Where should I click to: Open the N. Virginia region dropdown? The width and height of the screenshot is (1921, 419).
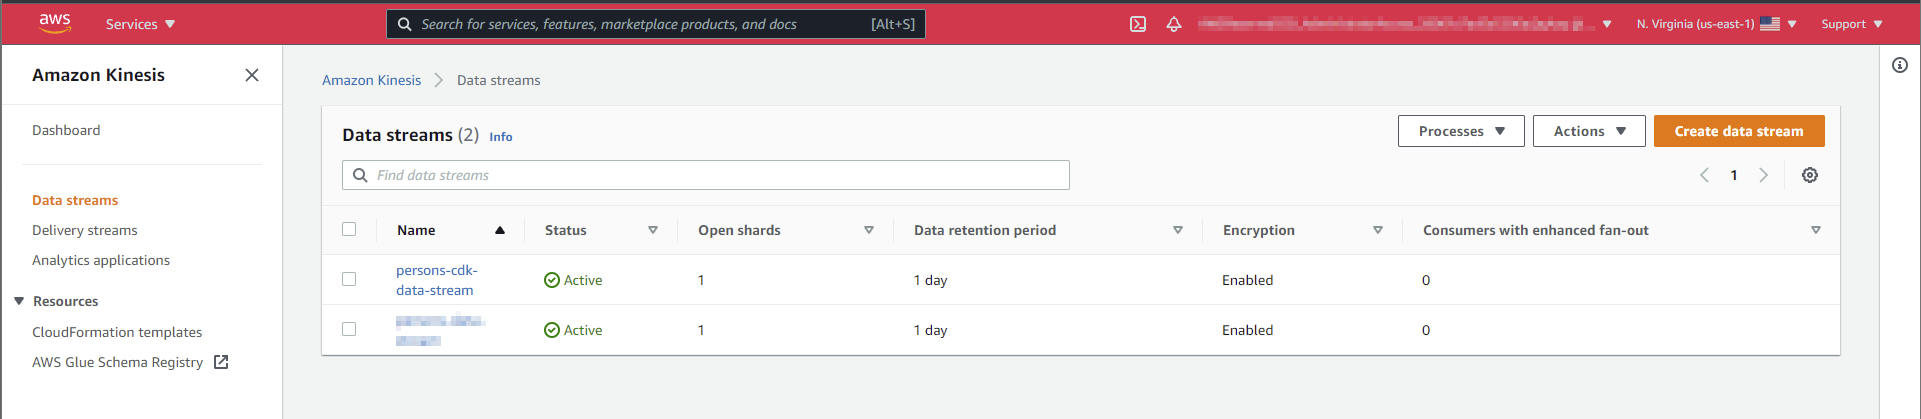coord(1716,24)
